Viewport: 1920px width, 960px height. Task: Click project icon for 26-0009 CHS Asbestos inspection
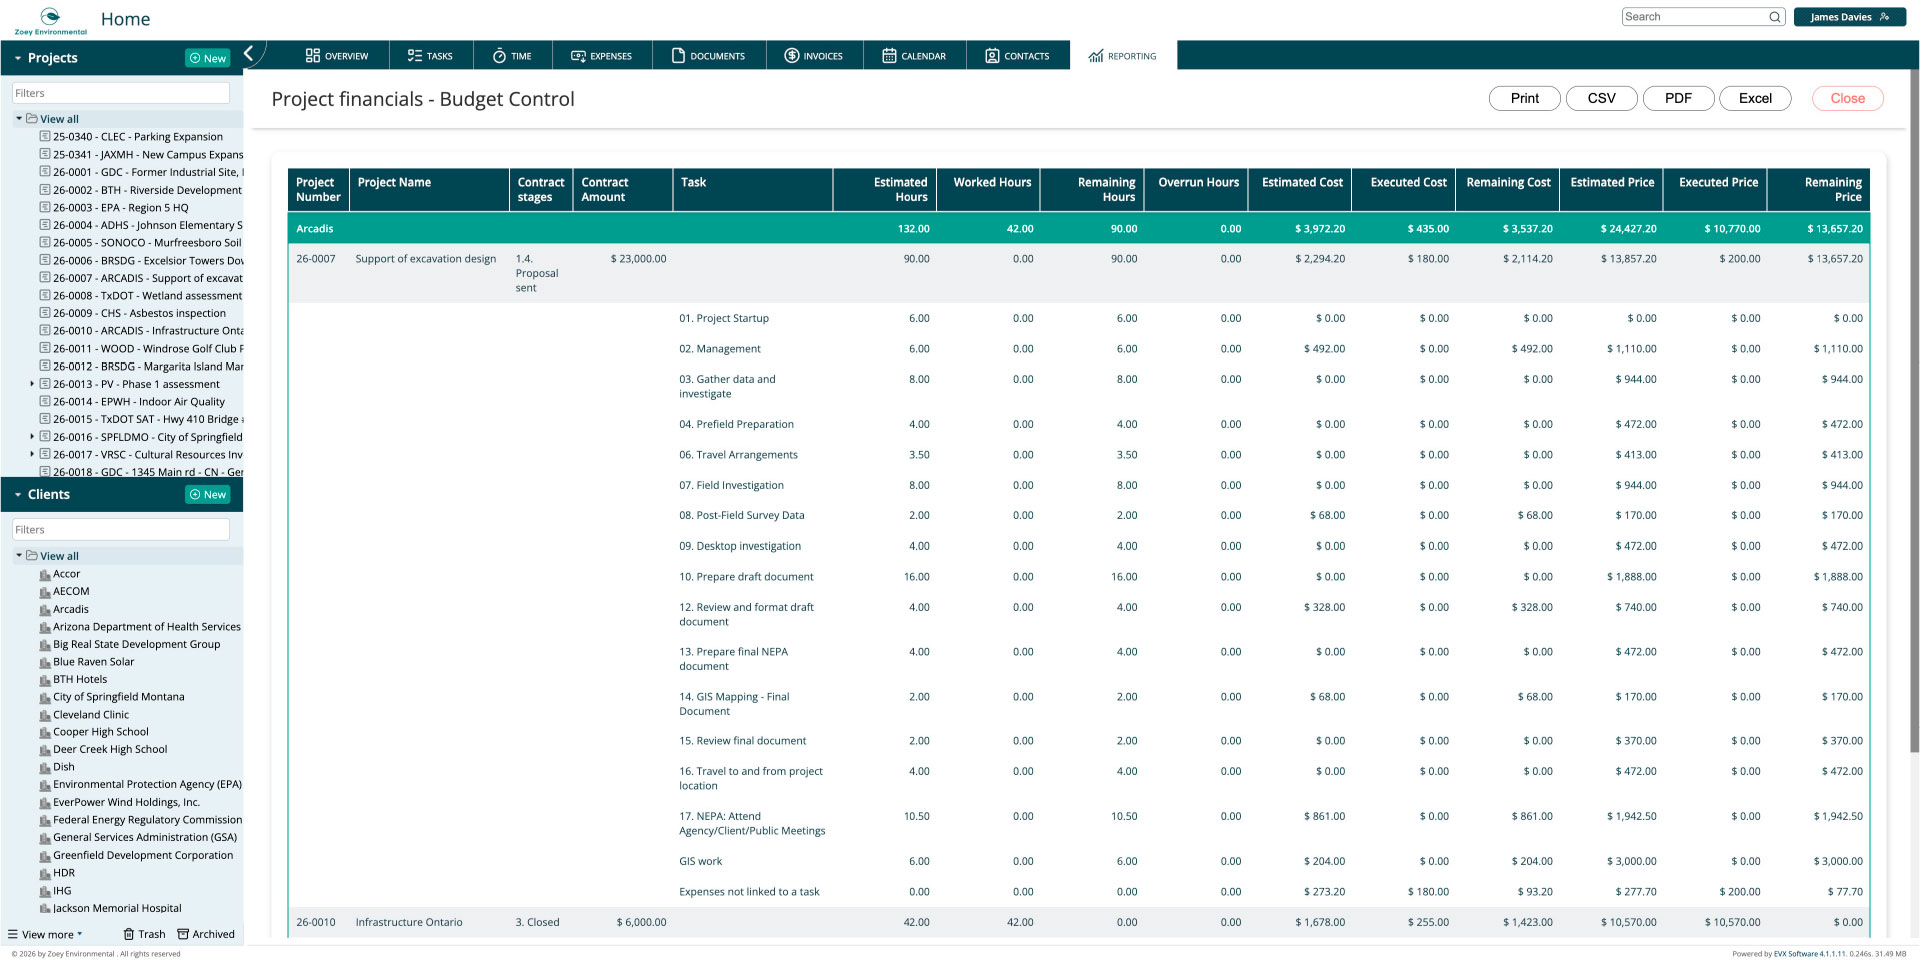point(45,312)
